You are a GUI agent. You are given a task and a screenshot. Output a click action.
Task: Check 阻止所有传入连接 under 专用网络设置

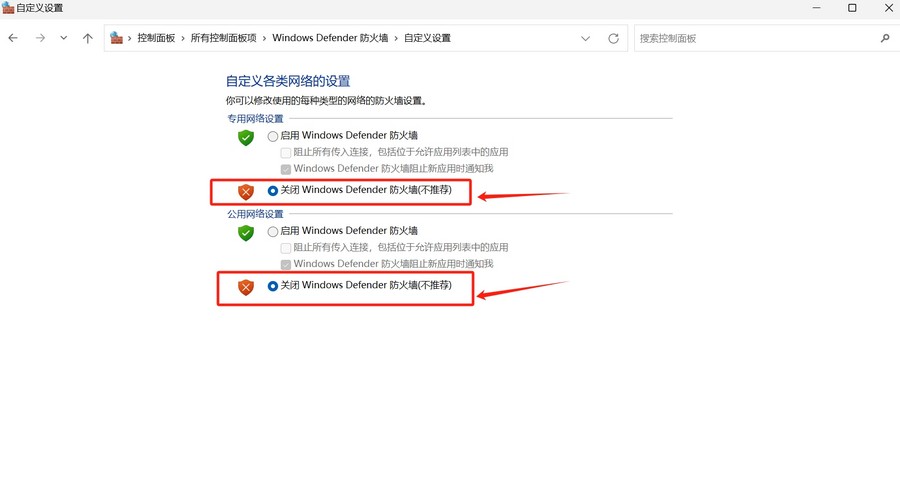pos(285,153)
